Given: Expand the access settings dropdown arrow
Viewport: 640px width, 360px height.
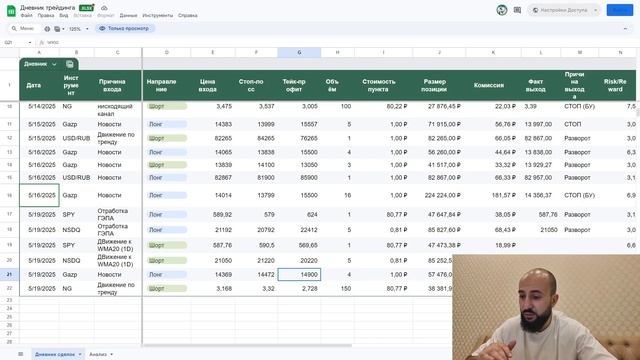Looking at the screenshot, I should (596, 10).
